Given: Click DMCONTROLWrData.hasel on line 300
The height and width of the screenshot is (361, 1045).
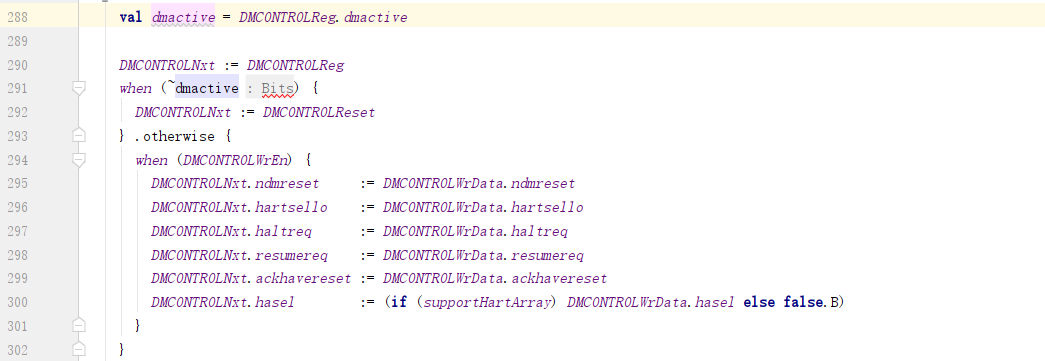Looking at the screenshot, I should (651, 302).
